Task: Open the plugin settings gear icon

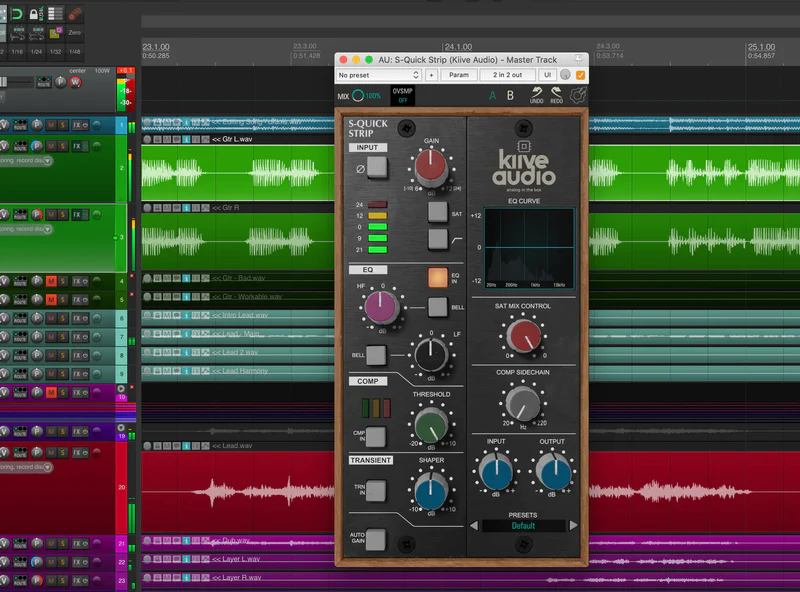Action: coord(578,95)
